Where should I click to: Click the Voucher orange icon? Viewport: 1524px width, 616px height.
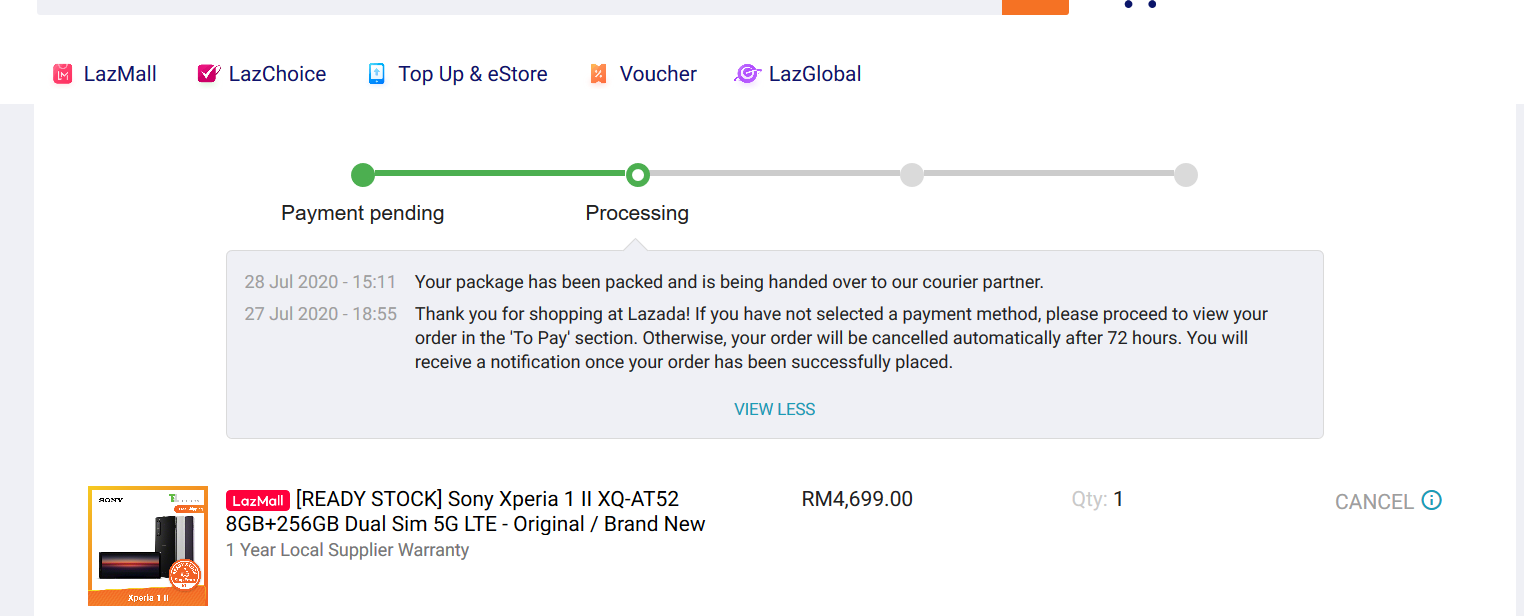(598, 74)
